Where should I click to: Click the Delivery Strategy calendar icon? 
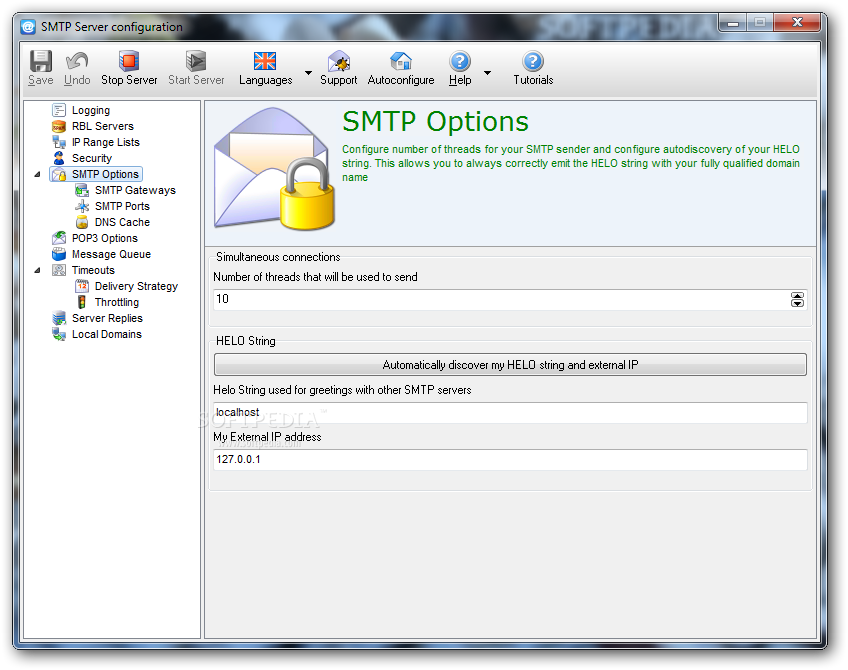click(x=82, y=286)
